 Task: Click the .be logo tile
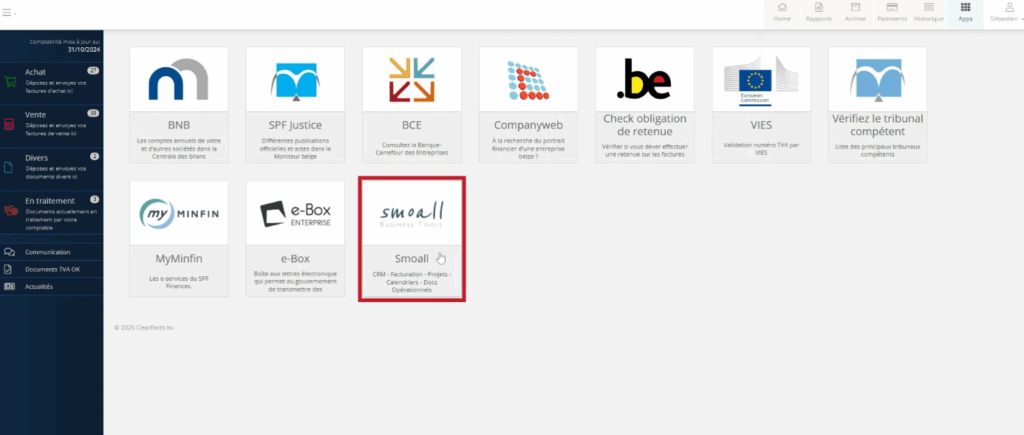coord(645,79)
